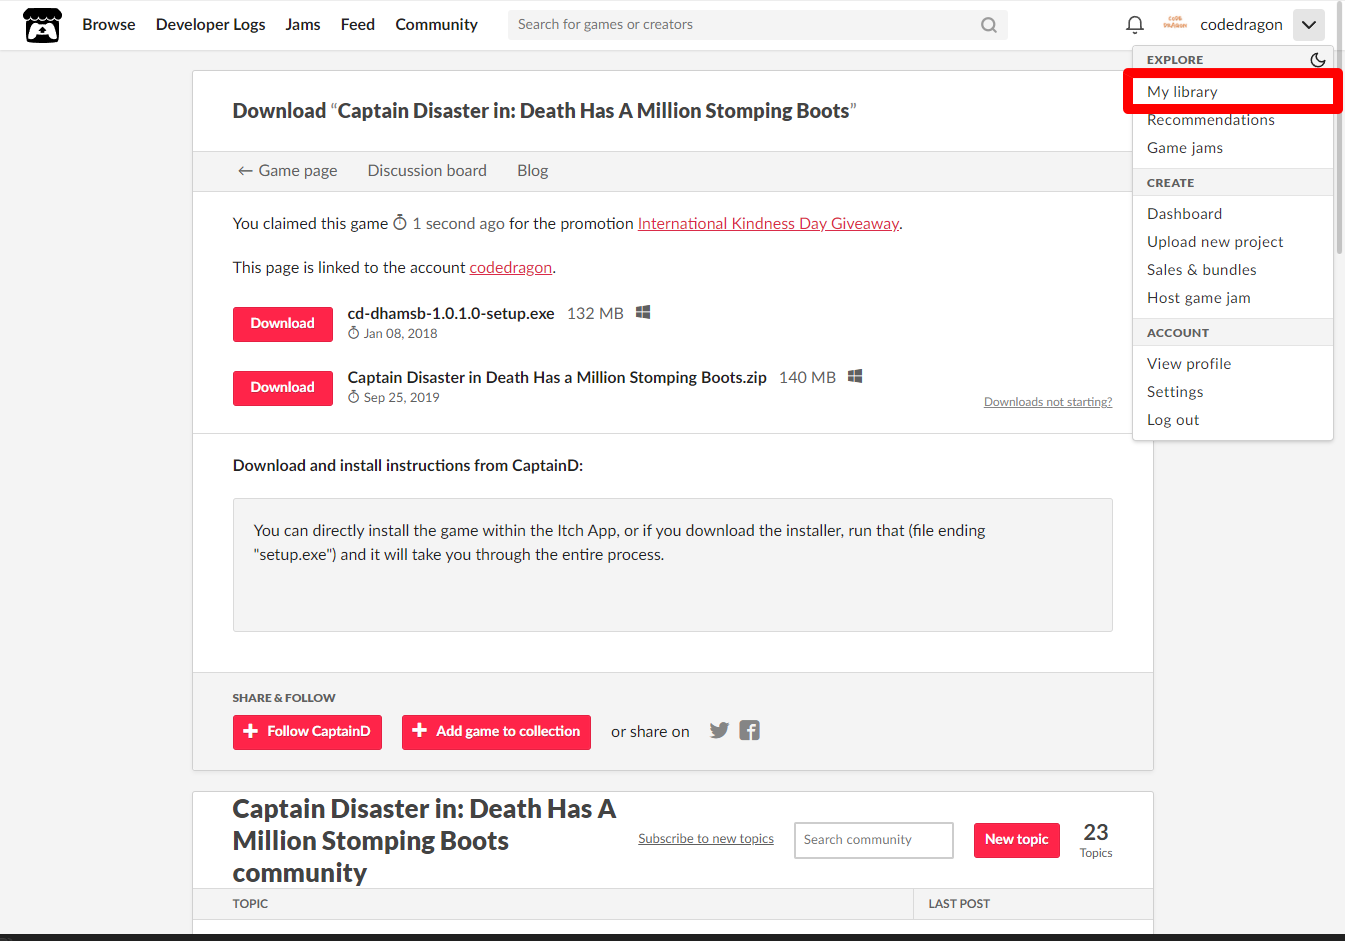Click the 132 MB file size
The height and width of the screenshot is (941, 1345).
pos(595,314)
